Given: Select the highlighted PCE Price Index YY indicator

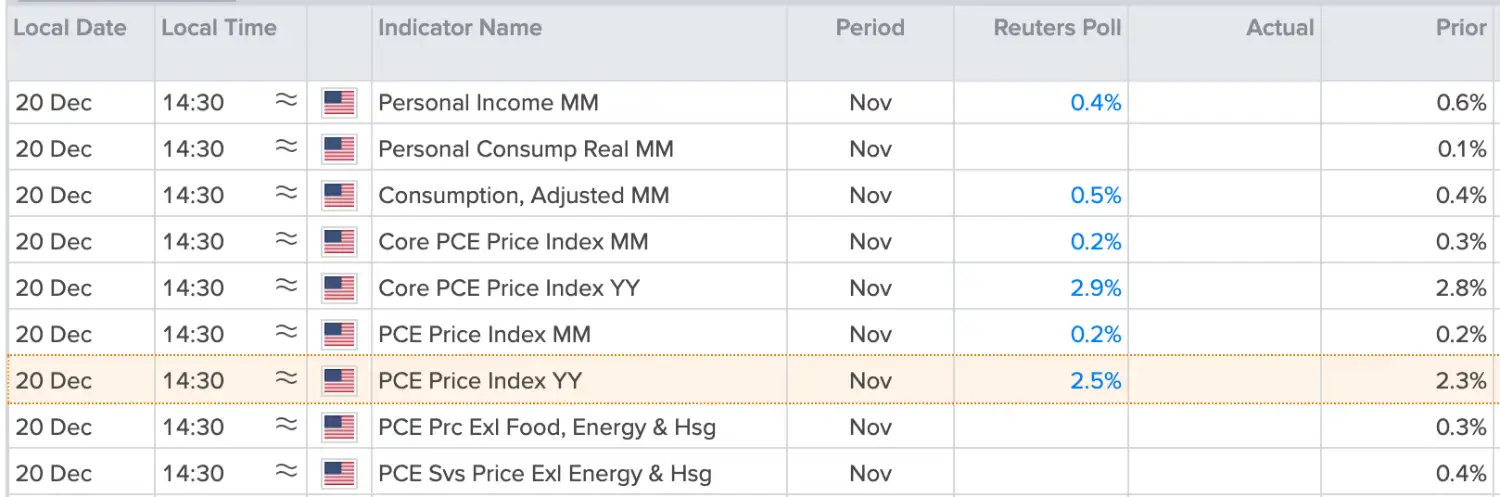Looking at the screenshot, I should (x=480, y=381).
